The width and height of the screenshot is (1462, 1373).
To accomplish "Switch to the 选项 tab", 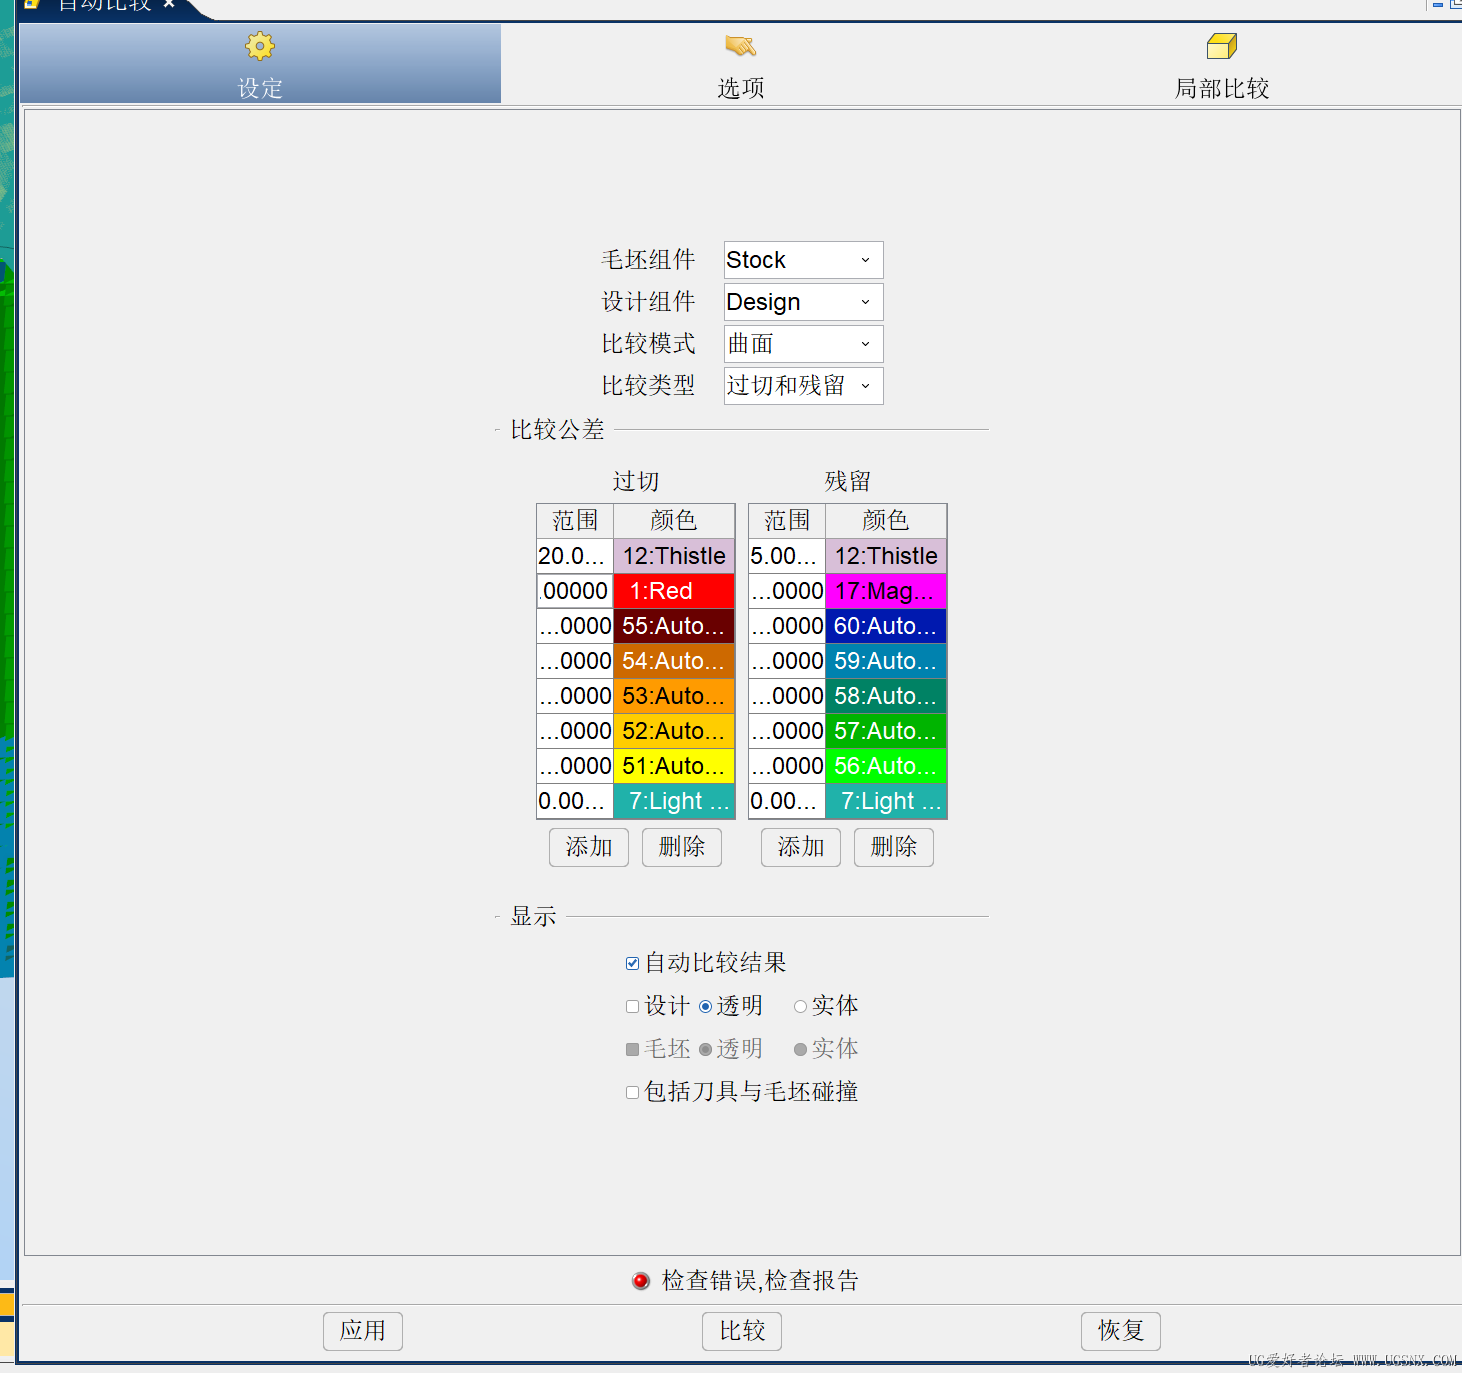I will coord(740,65).
